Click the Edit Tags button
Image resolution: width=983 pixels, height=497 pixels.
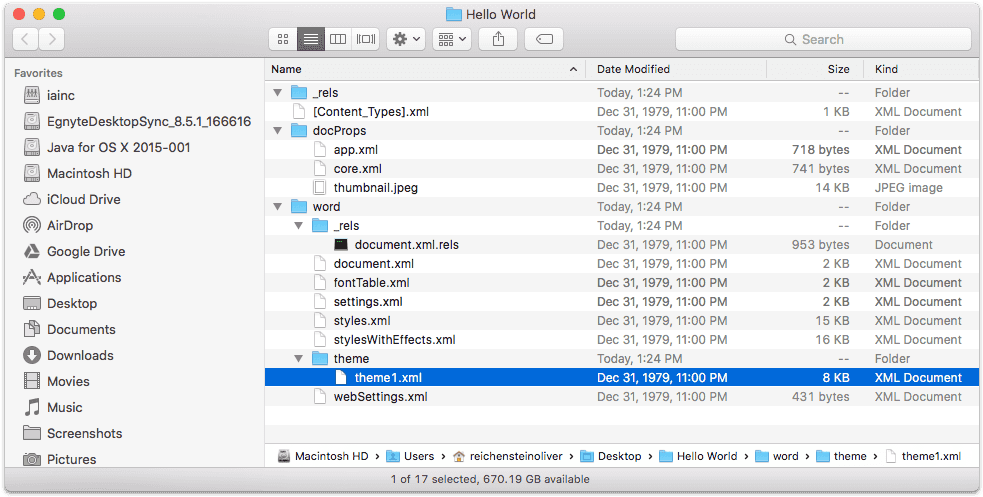pos(544,39)
